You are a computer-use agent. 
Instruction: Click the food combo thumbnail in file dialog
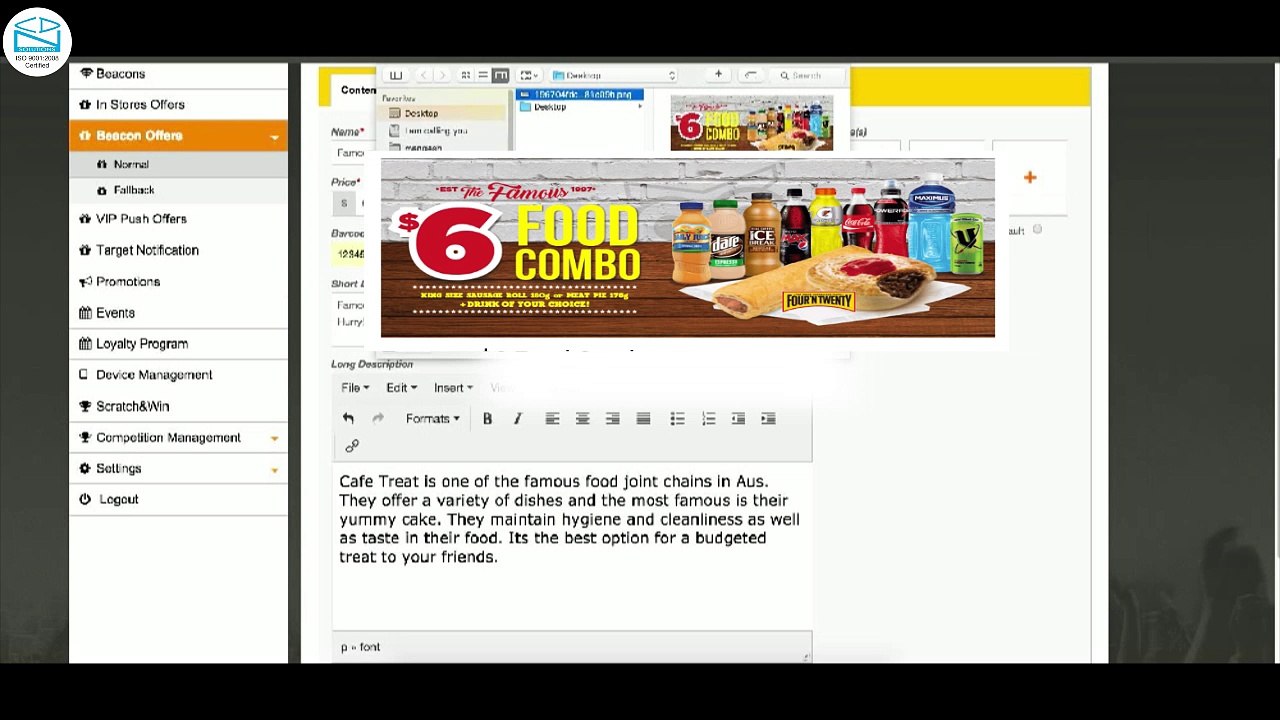coord(752,123)
